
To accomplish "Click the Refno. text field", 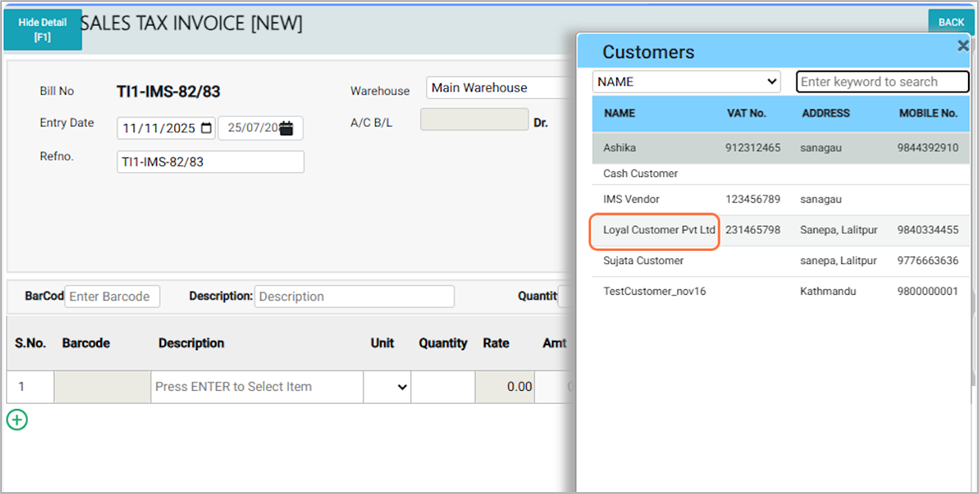I will (210, 161).
